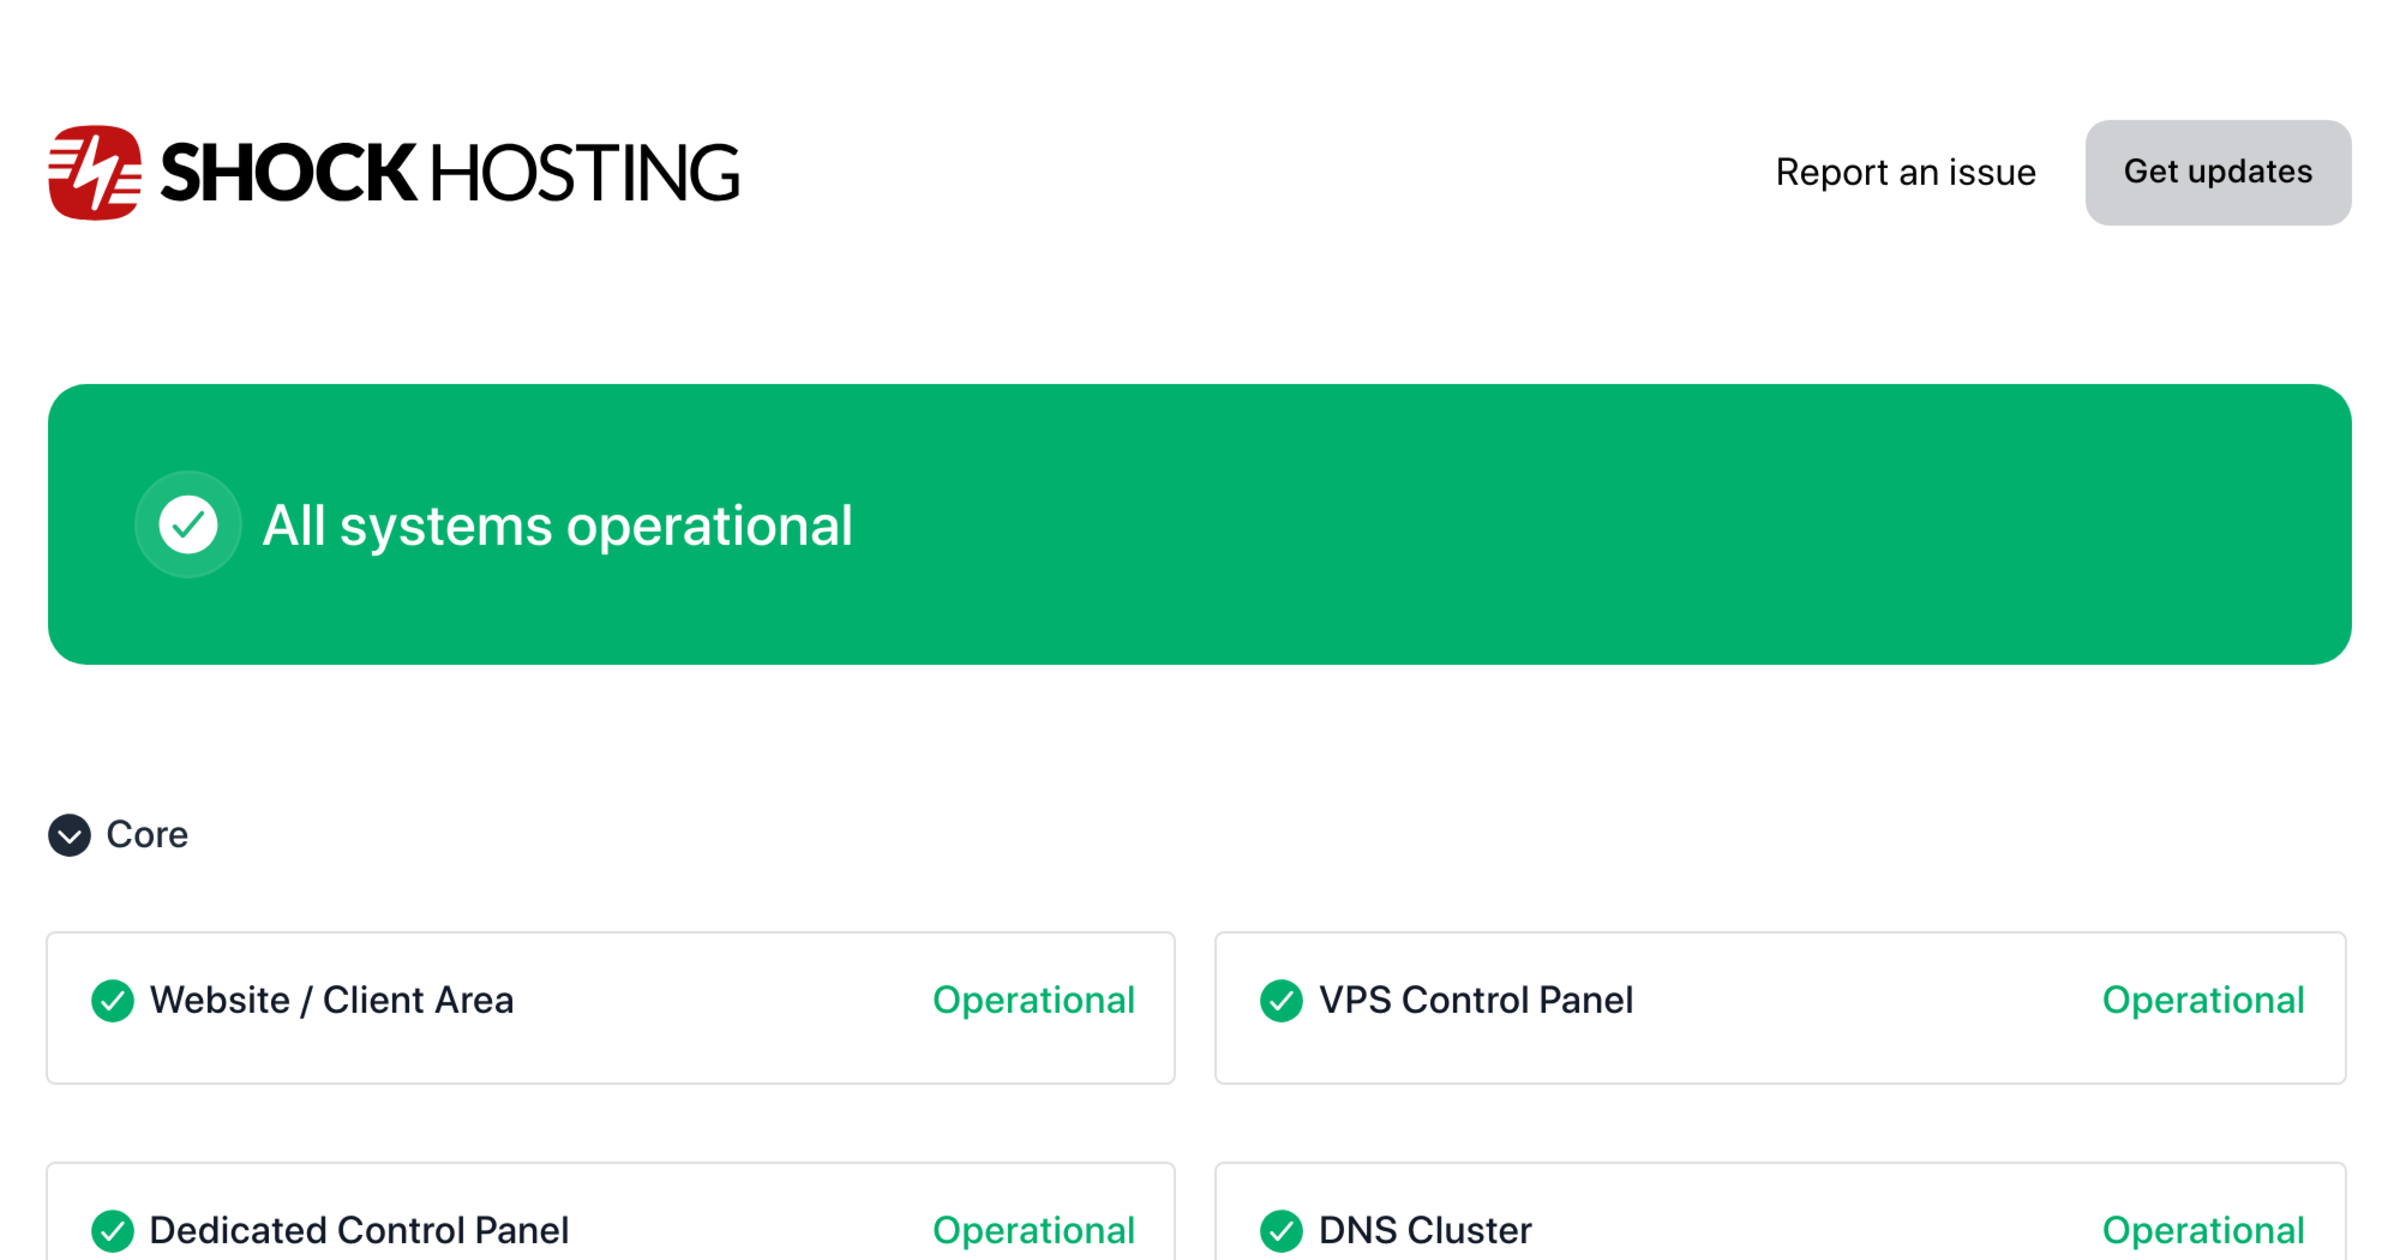Select the DNS Cluster component name
This screenshot has width=2400, height=1260.
click(1425, 1231)
